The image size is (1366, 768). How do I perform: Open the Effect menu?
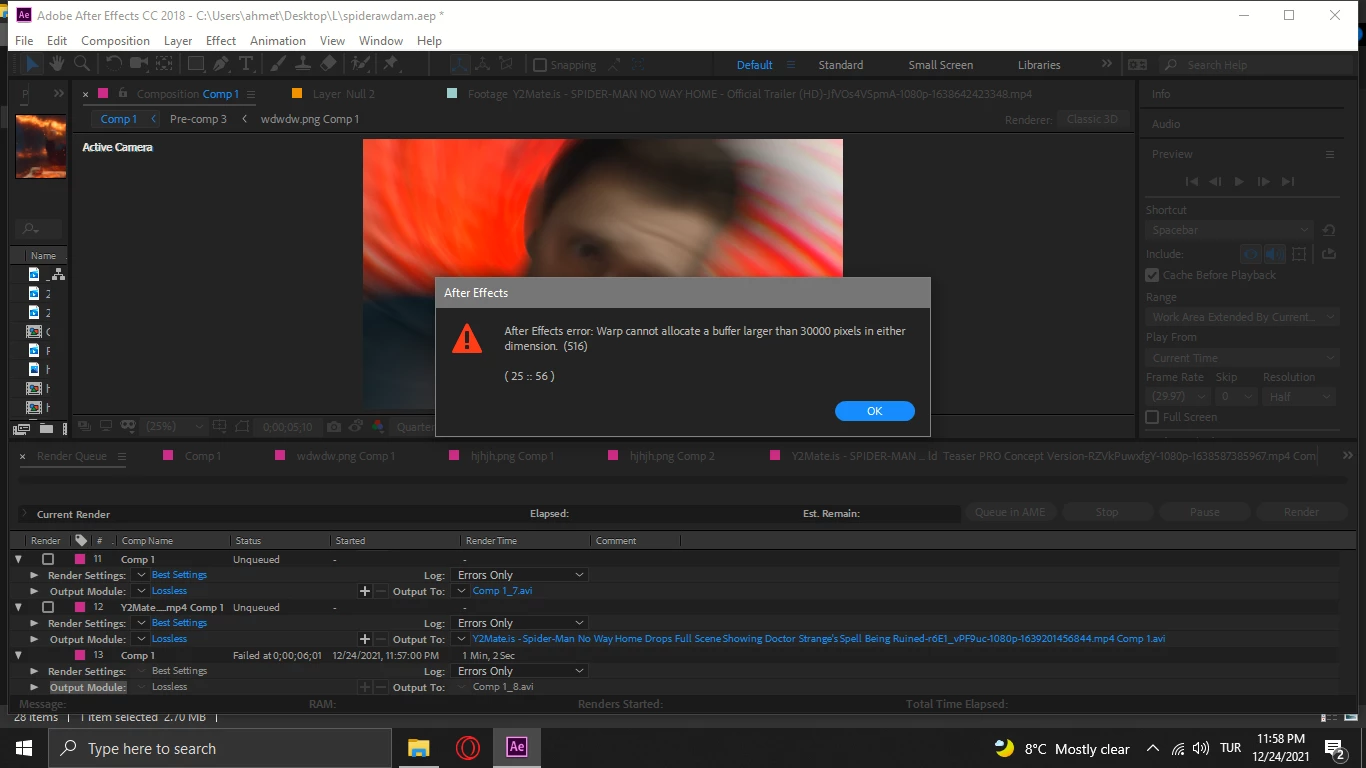click(x=221, y=41)
